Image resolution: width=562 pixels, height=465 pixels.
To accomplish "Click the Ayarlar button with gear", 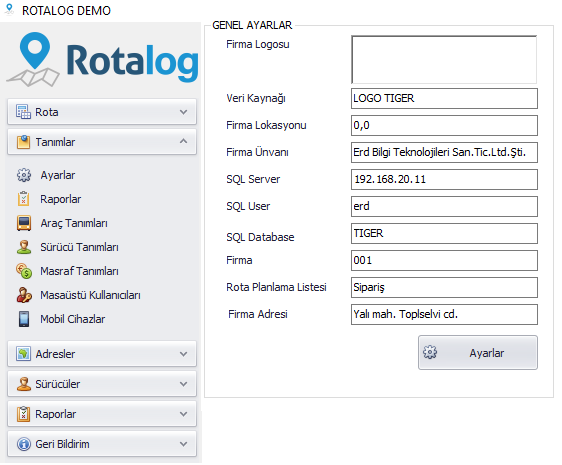I will coord(478,353).
